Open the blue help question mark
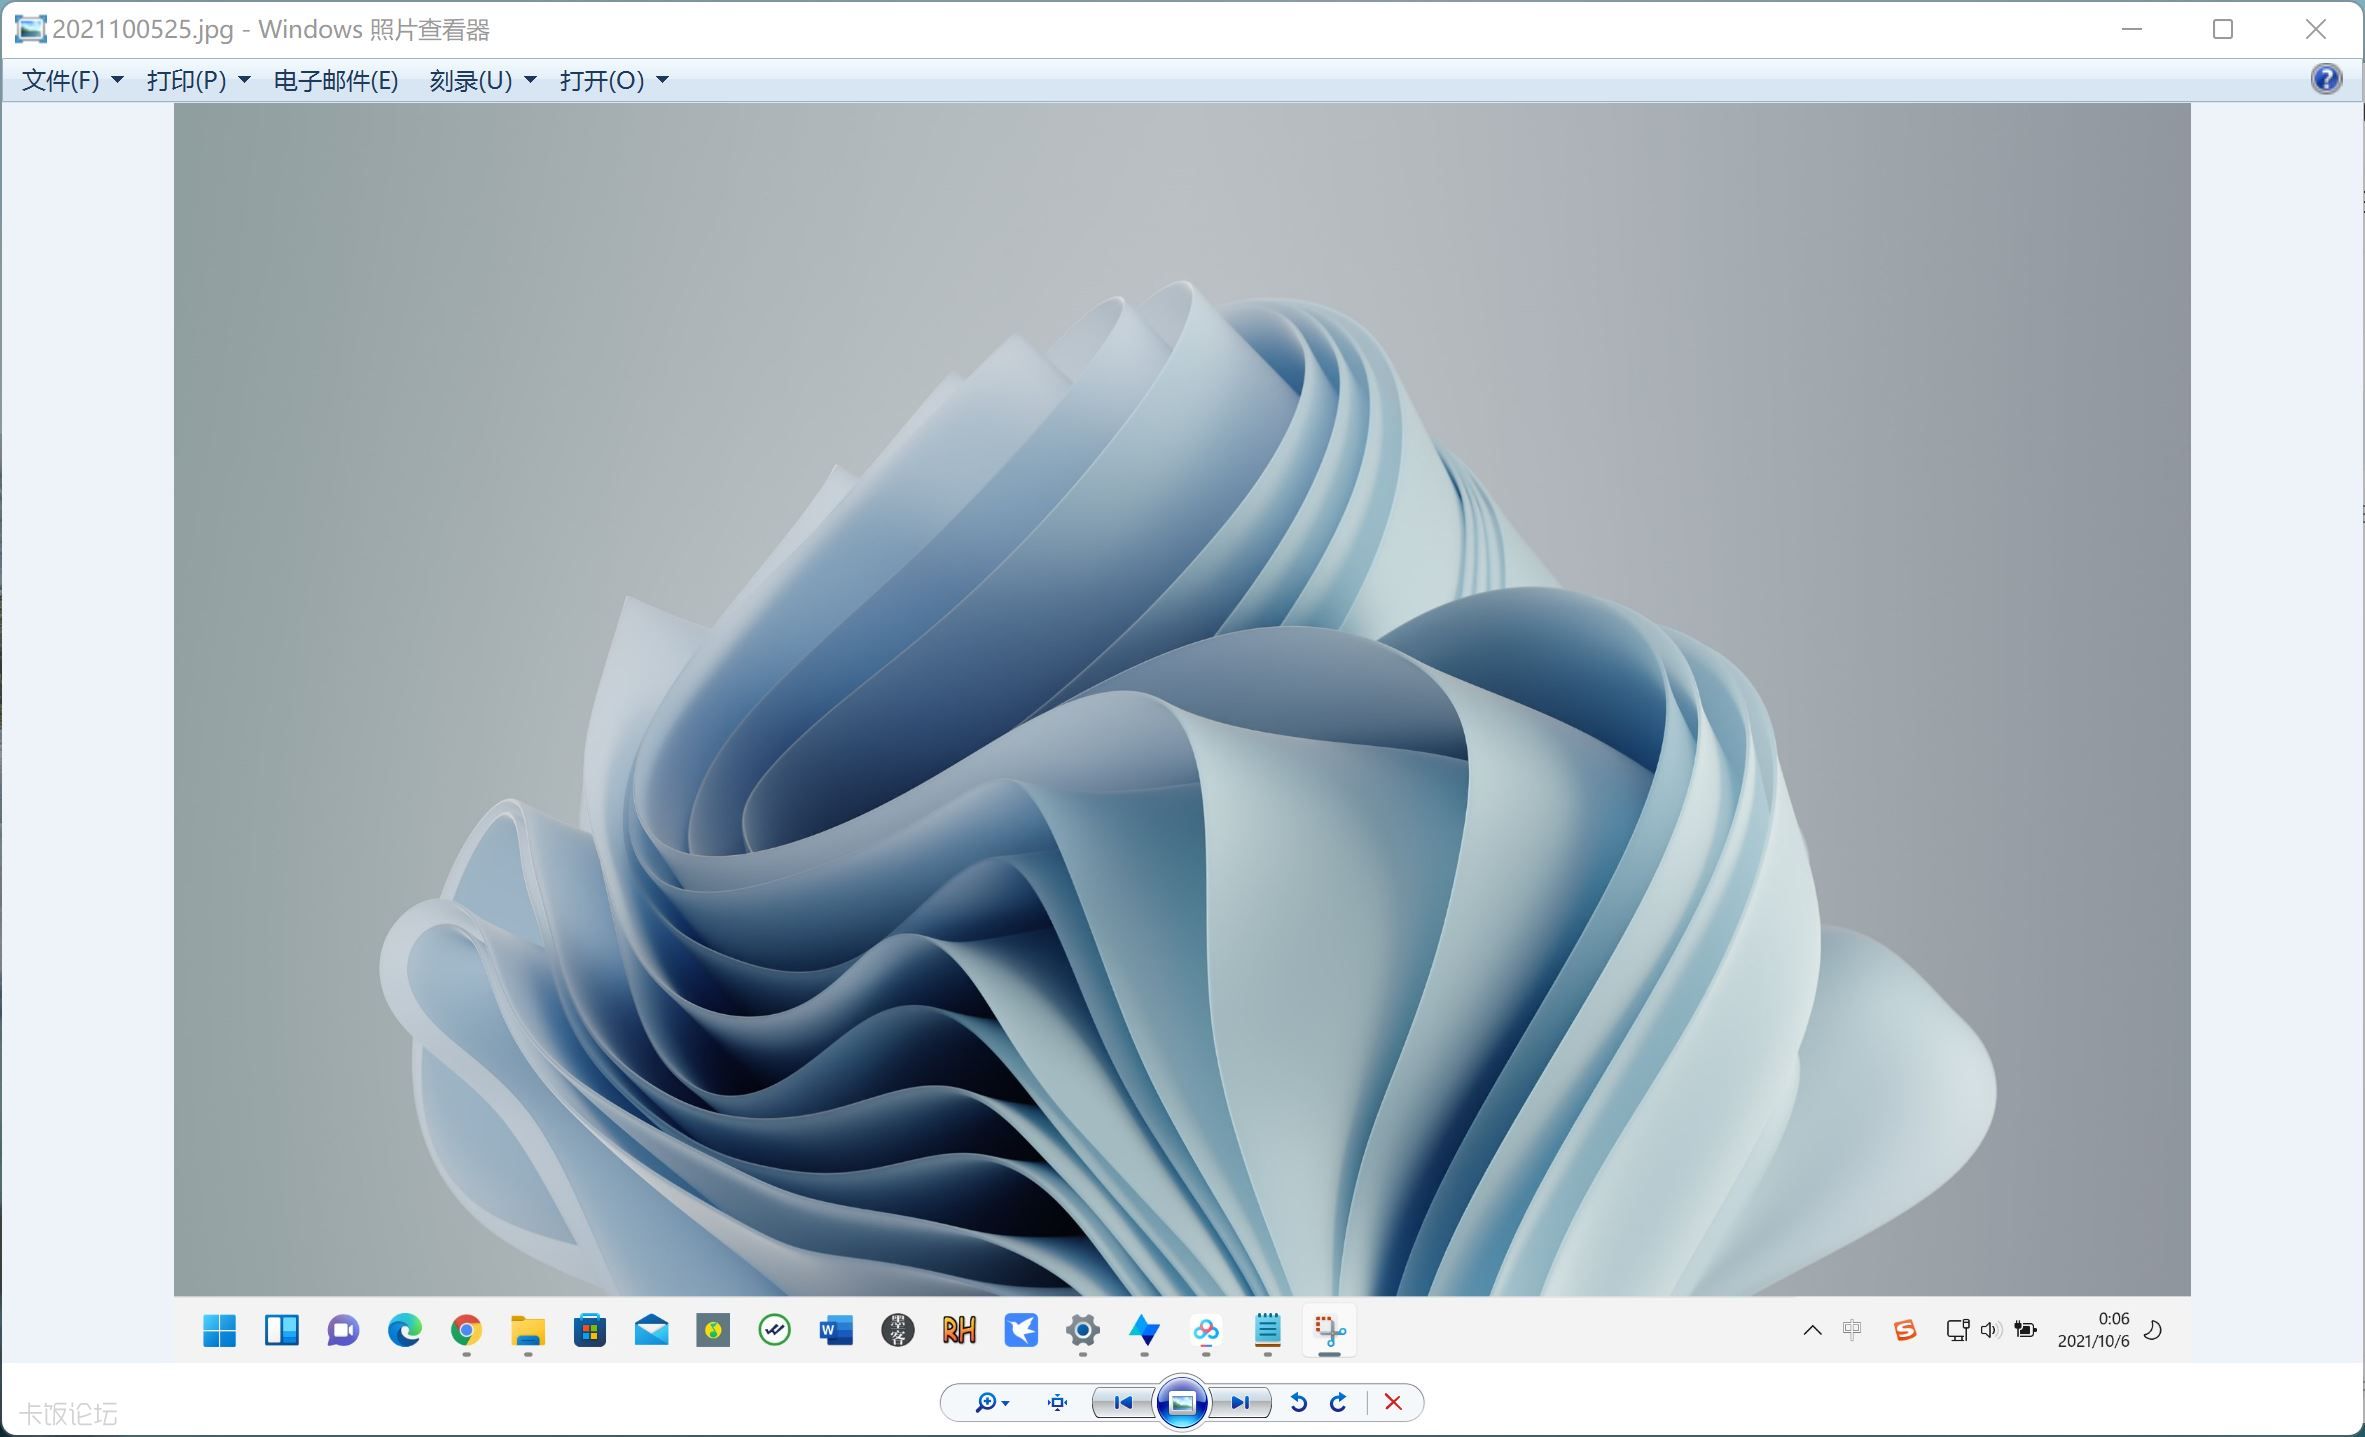Screen dimensions: 2365x1437 coord(2326,79)
